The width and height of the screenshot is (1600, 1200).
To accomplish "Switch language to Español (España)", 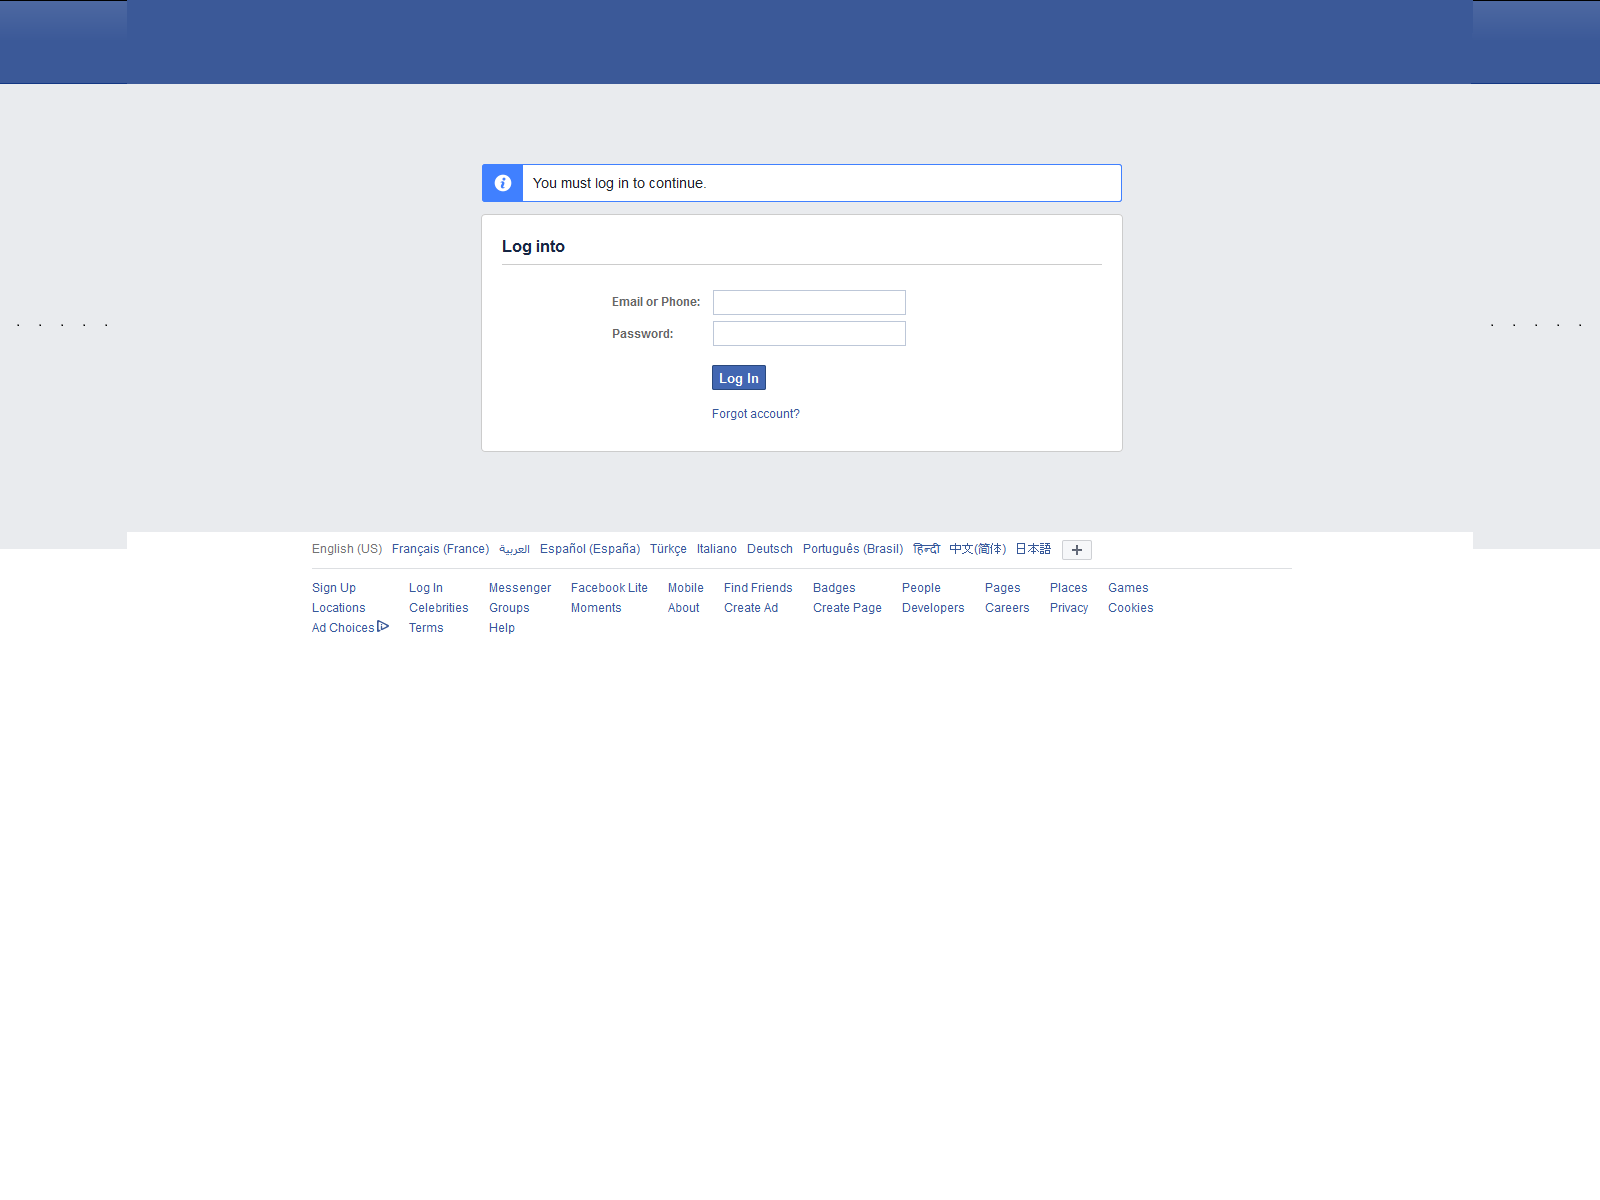I will (590, 549).
